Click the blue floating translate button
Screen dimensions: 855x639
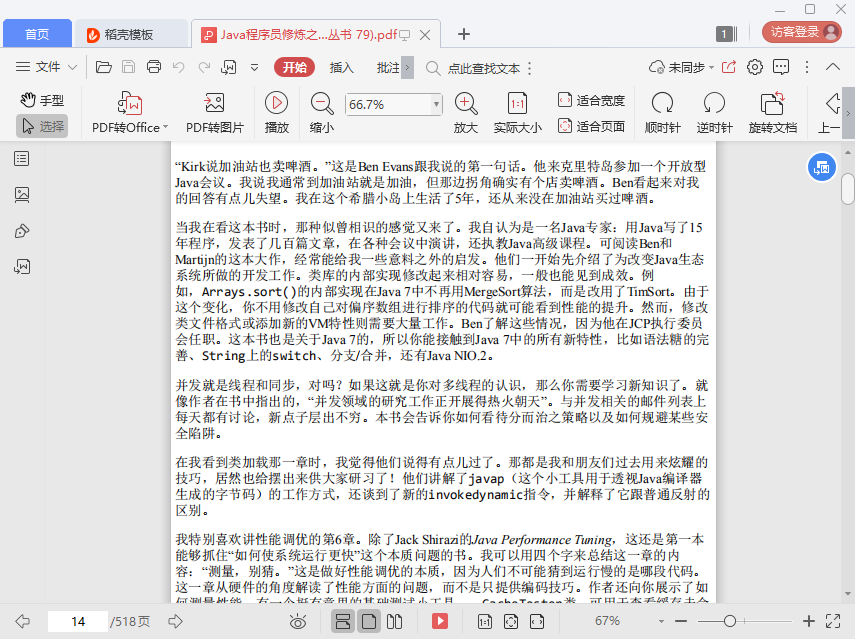[x=822, y=167]
